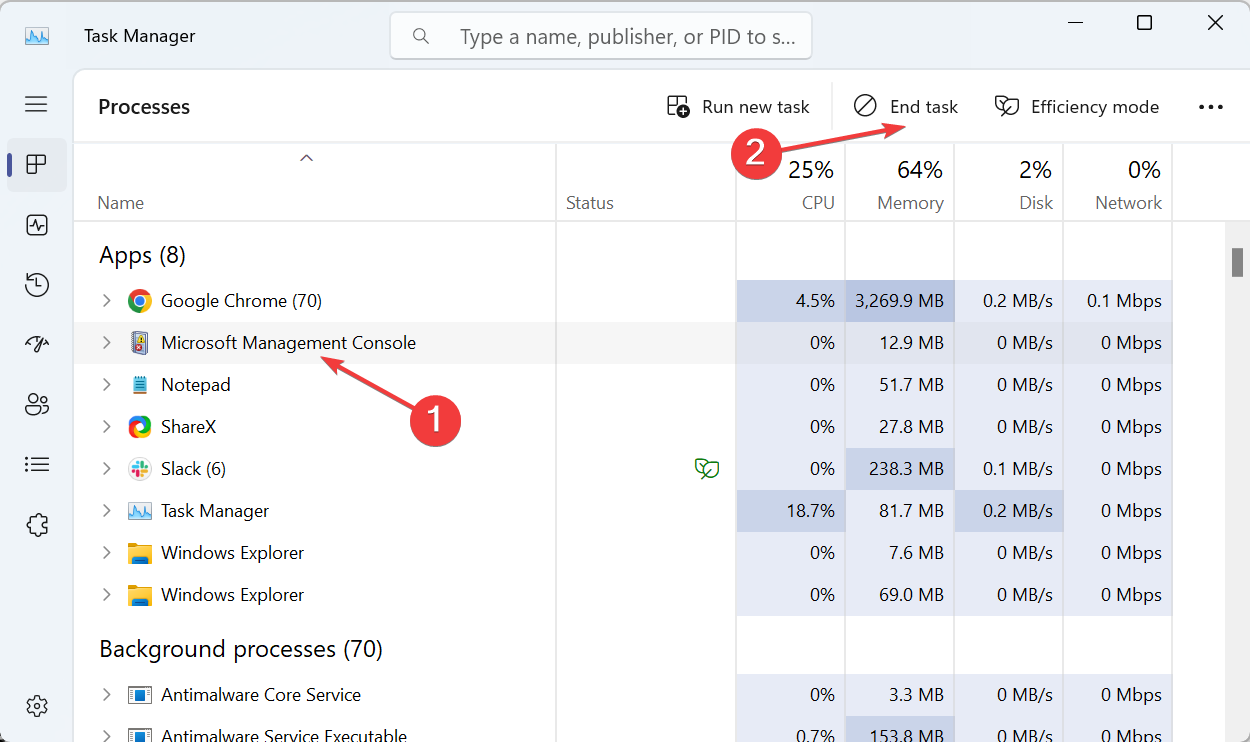Image resolution: width=1250 pixels, height=742 pixels.
Task: Open the Users sidebar icon
Action: point(37,404)
